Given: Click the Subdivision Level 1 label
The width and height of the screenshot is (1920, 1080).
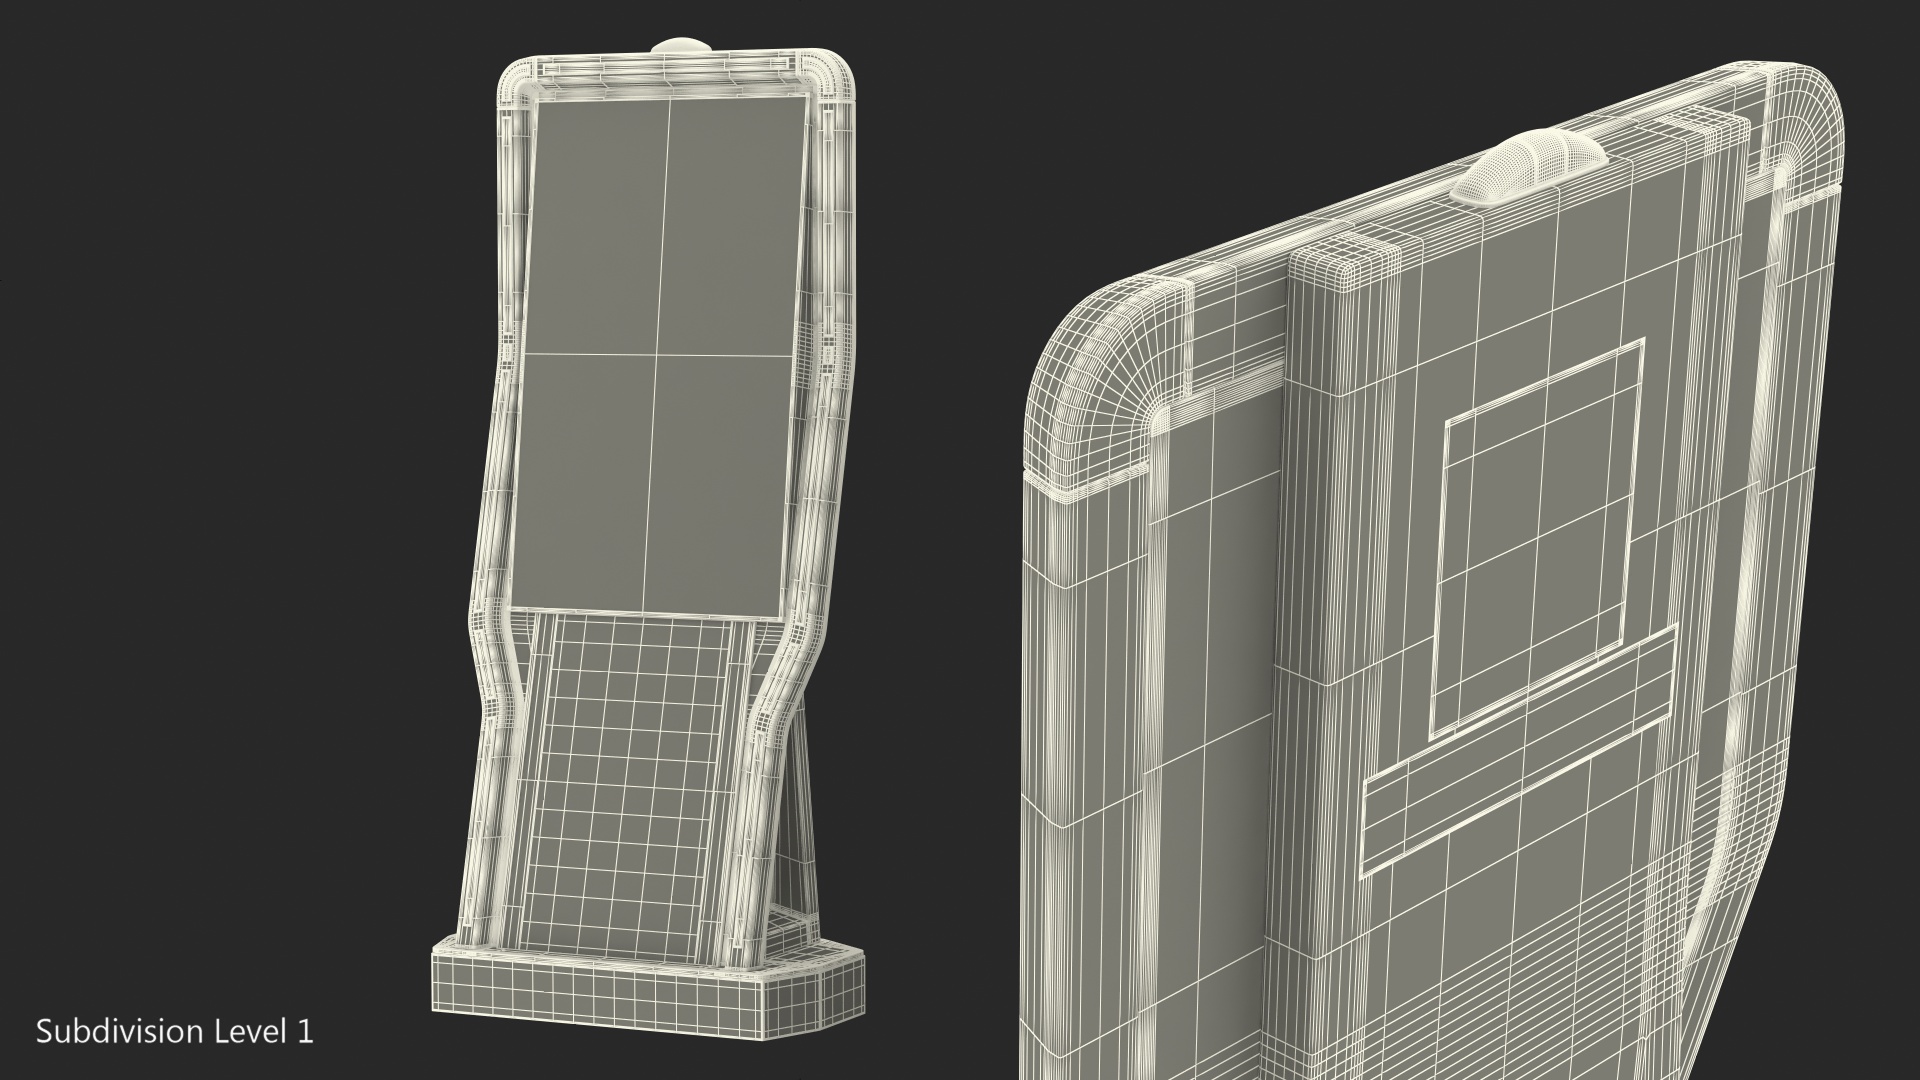Looking at the screenshot, I should tap(175, 1032).
